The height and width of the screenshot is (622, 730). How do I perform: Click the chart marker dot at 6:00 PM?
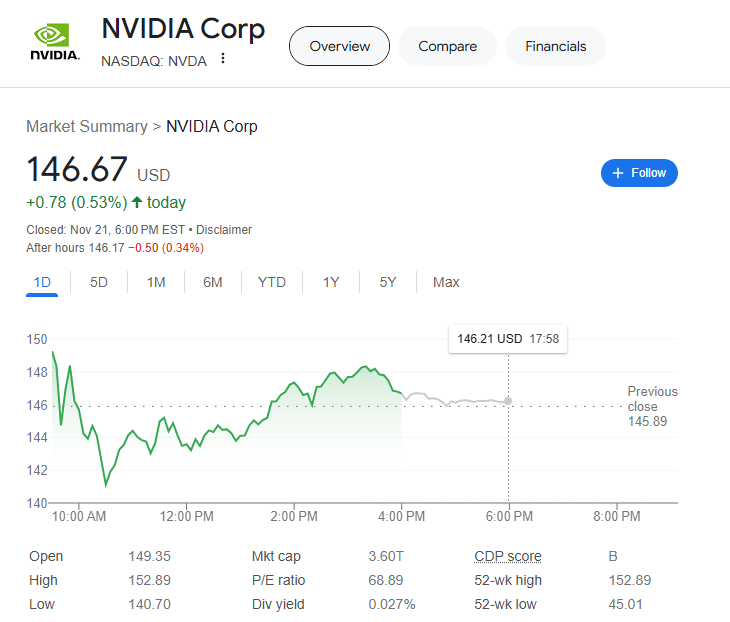(508, 401)
